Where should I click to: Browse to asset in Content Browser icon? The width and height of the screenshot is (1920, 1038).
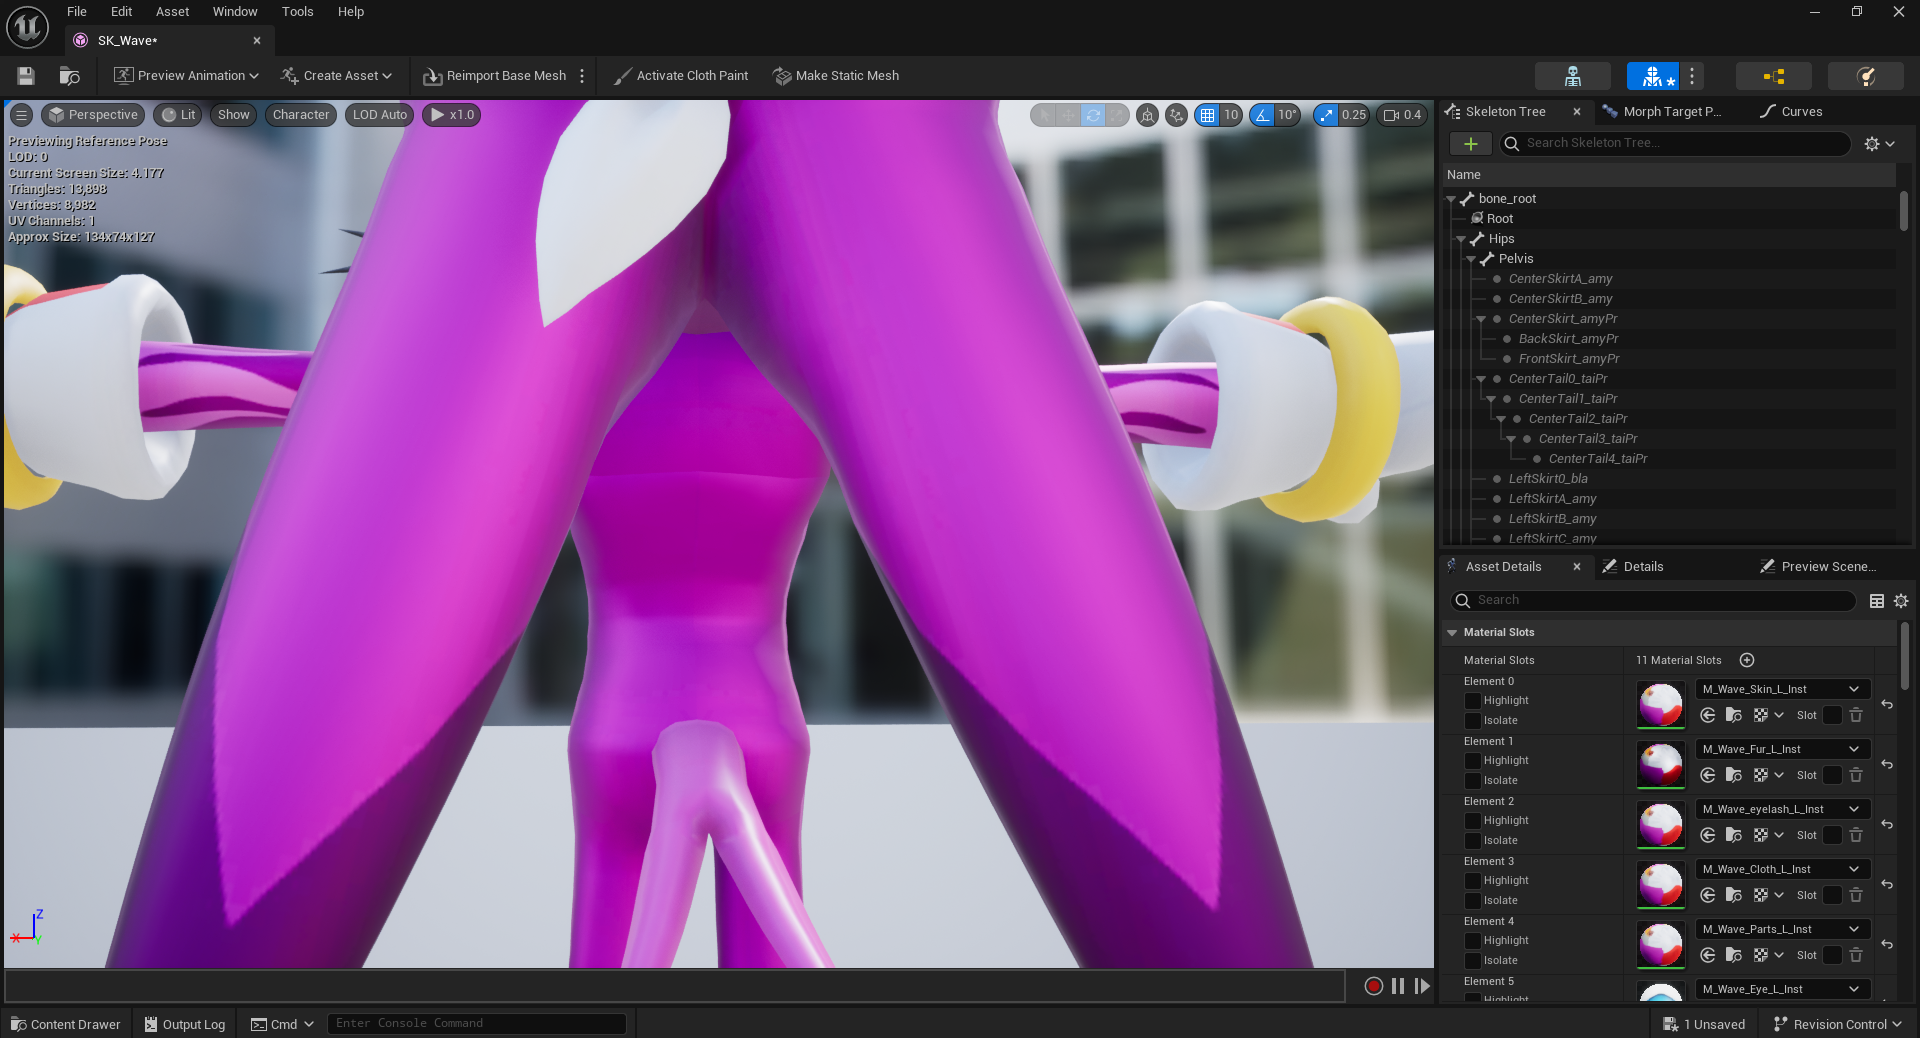point(69,76)
